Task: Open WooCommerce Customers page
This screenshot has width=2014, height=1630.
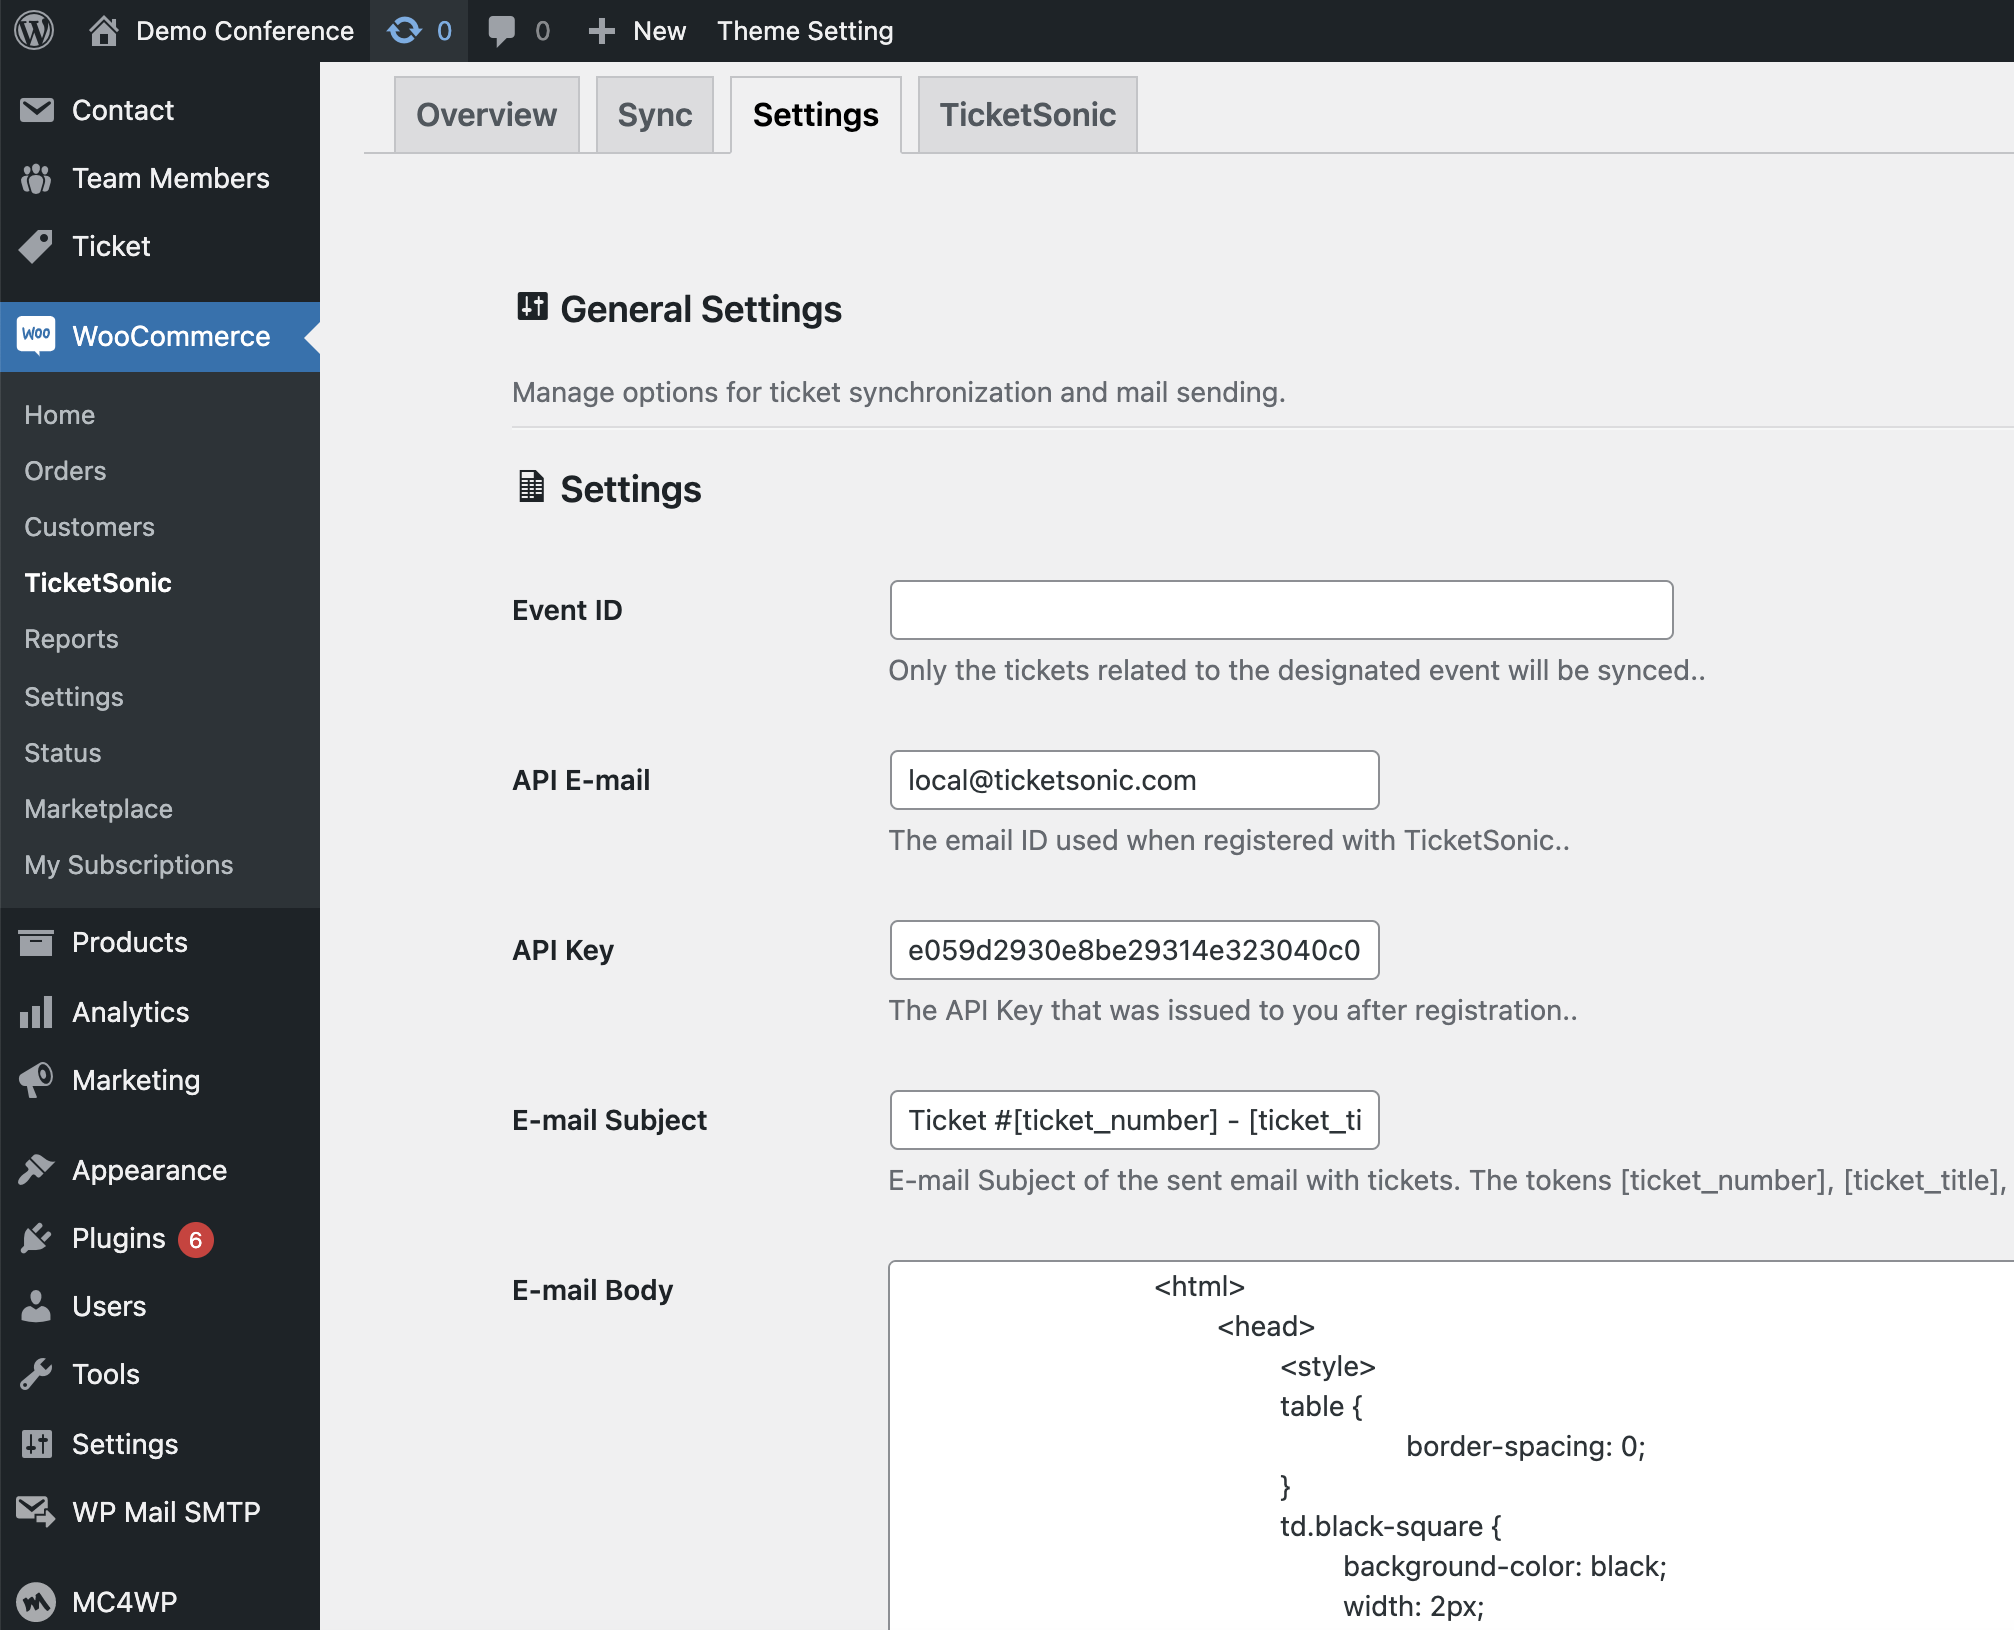Action: click(x=90, y=527)
